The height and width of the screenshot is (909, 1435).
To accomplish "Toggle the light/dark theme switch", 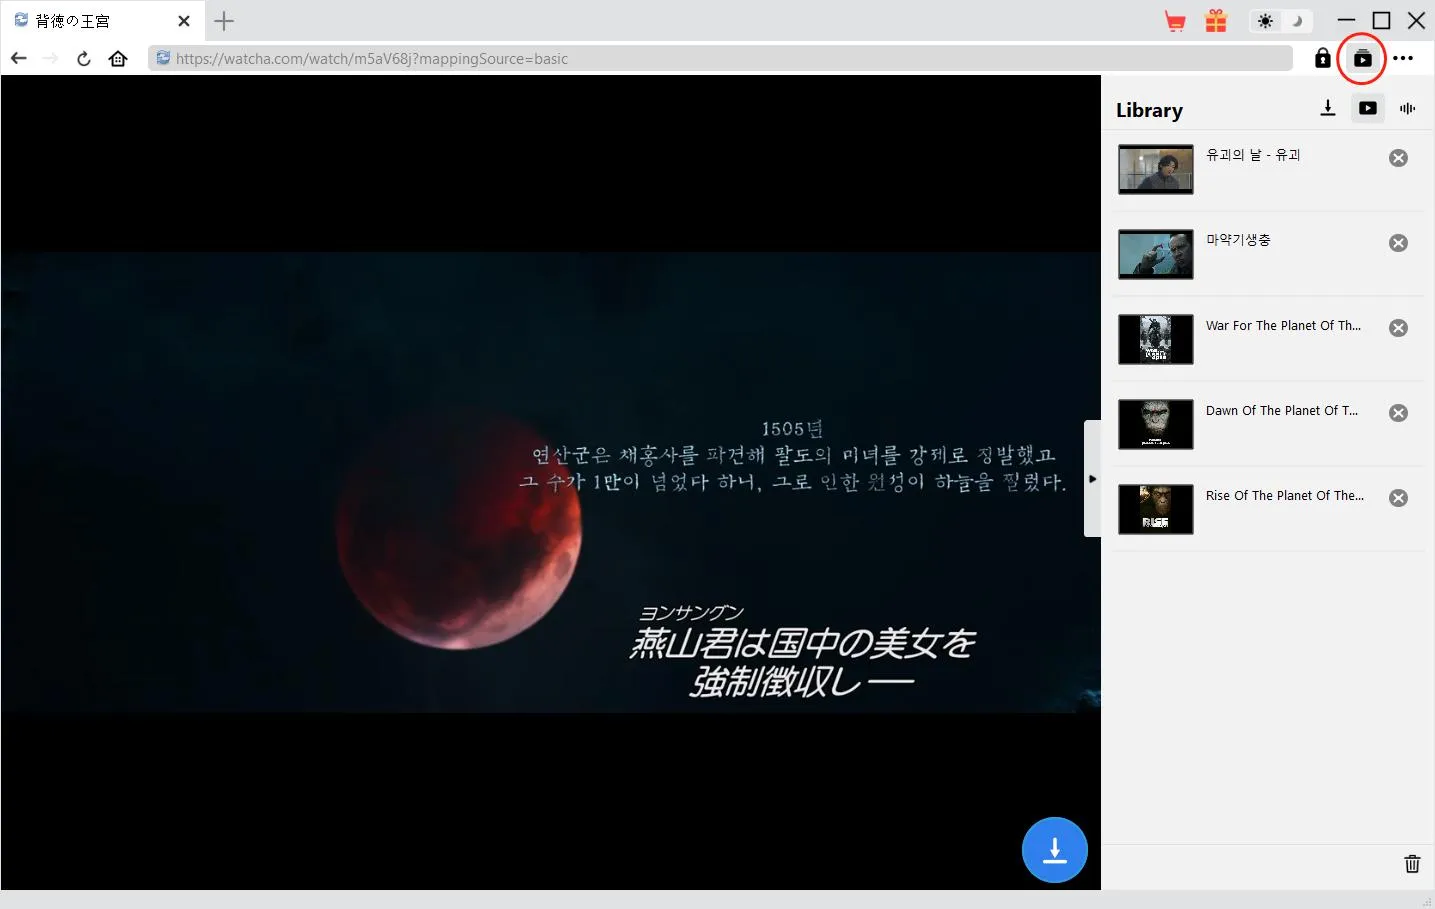I will [x=1281, y=21].
